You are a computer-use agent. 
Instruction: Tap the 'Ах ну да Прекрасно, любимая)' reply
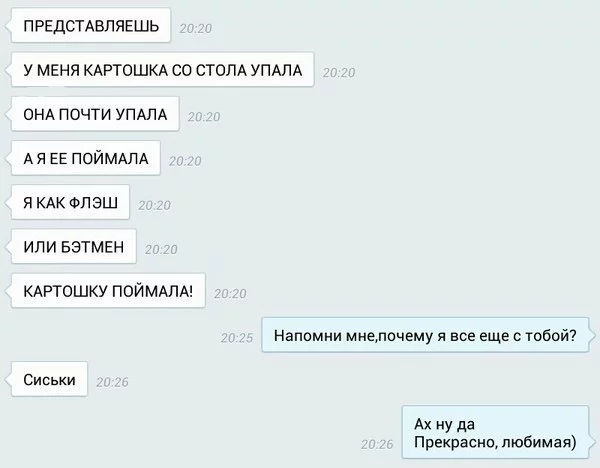click(495, 432)
